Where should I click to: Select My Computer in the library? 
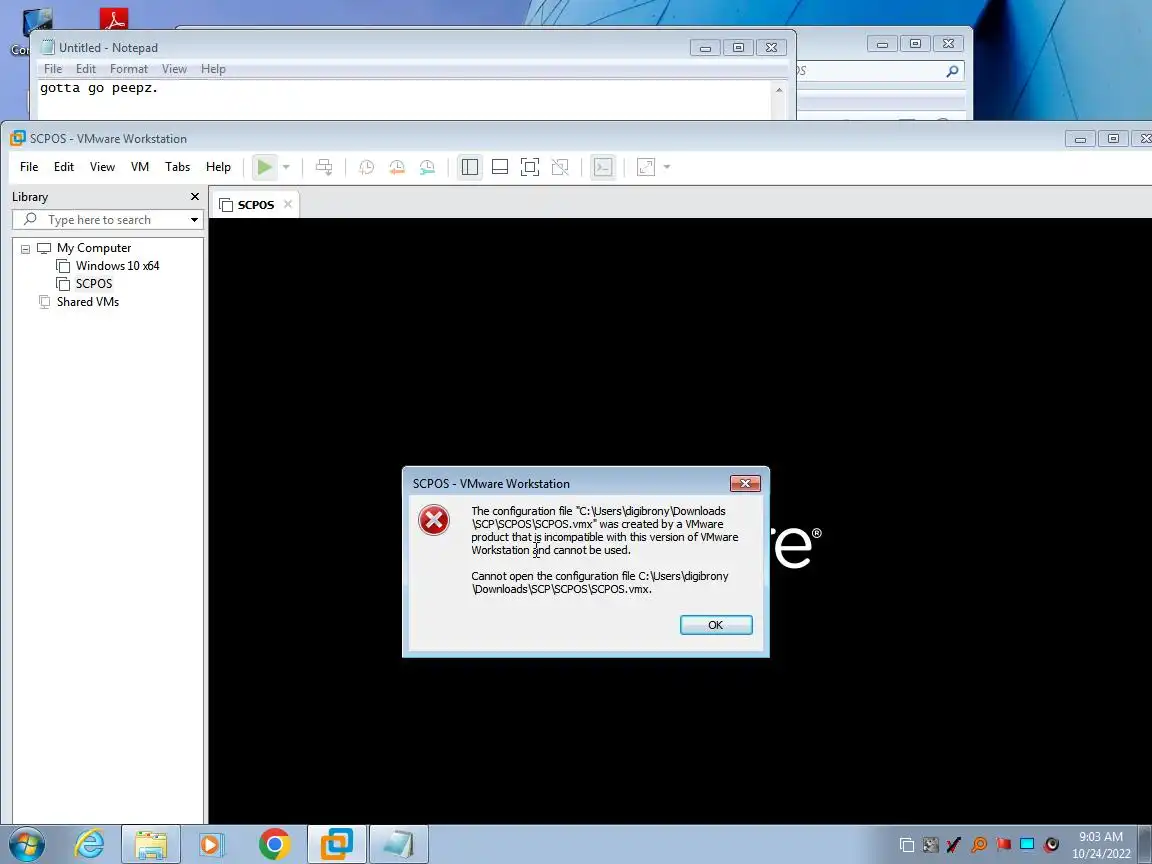(94, 248)
